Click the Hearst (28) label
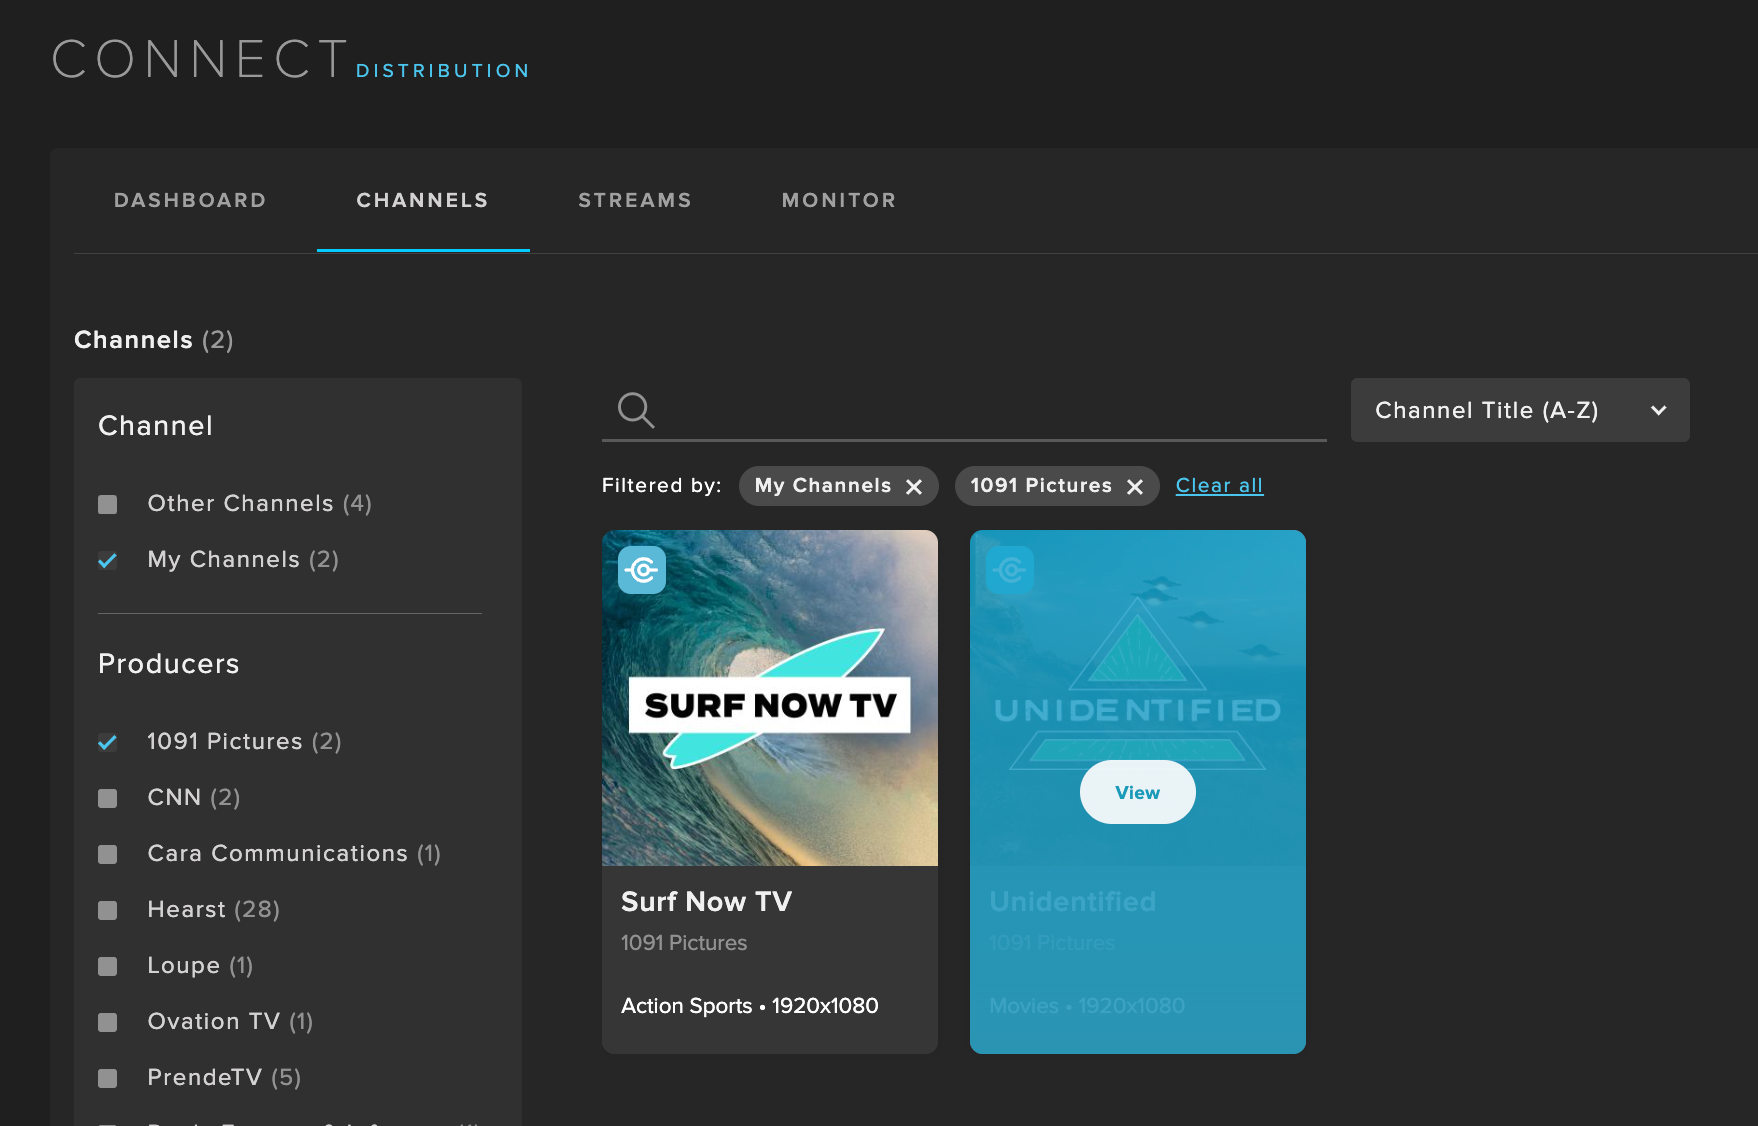 [214, 910]
